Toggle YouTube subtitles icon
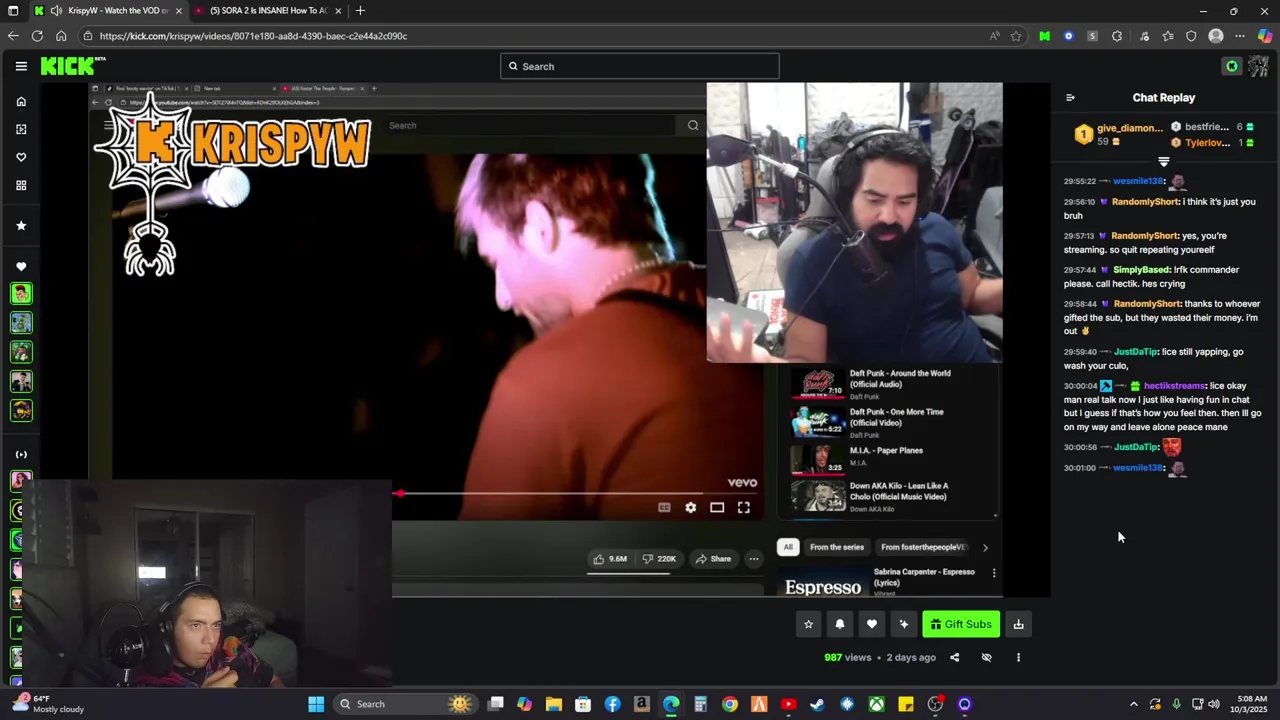 (x=664, y=508)
